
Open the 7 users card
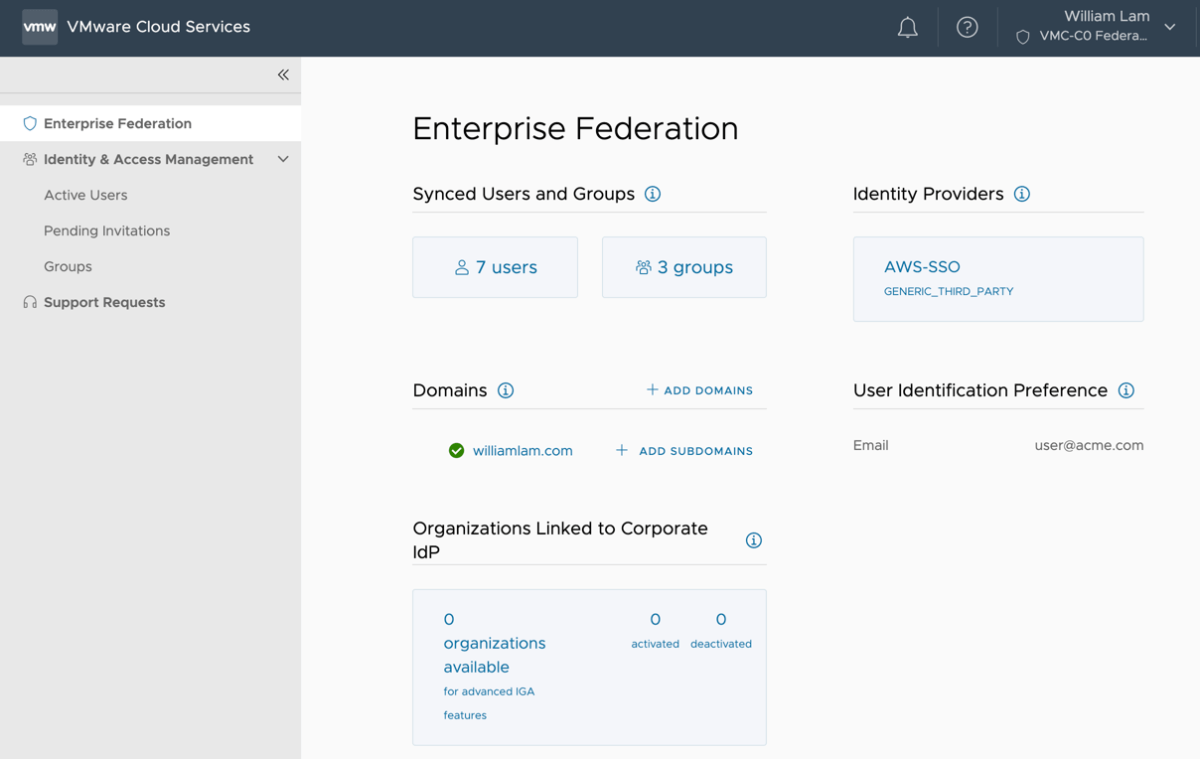click(x=495, y=267)
